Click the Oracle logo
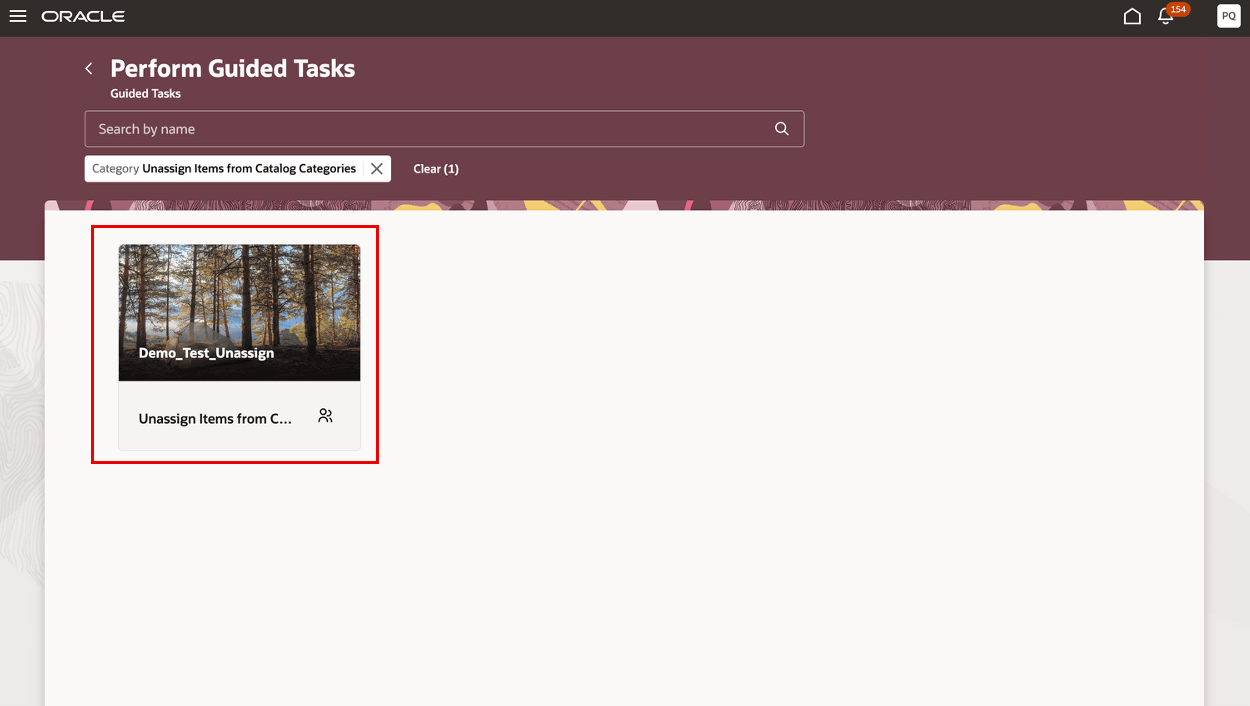The height and width of the screenshot is (706, 1250). pos(84,15)
